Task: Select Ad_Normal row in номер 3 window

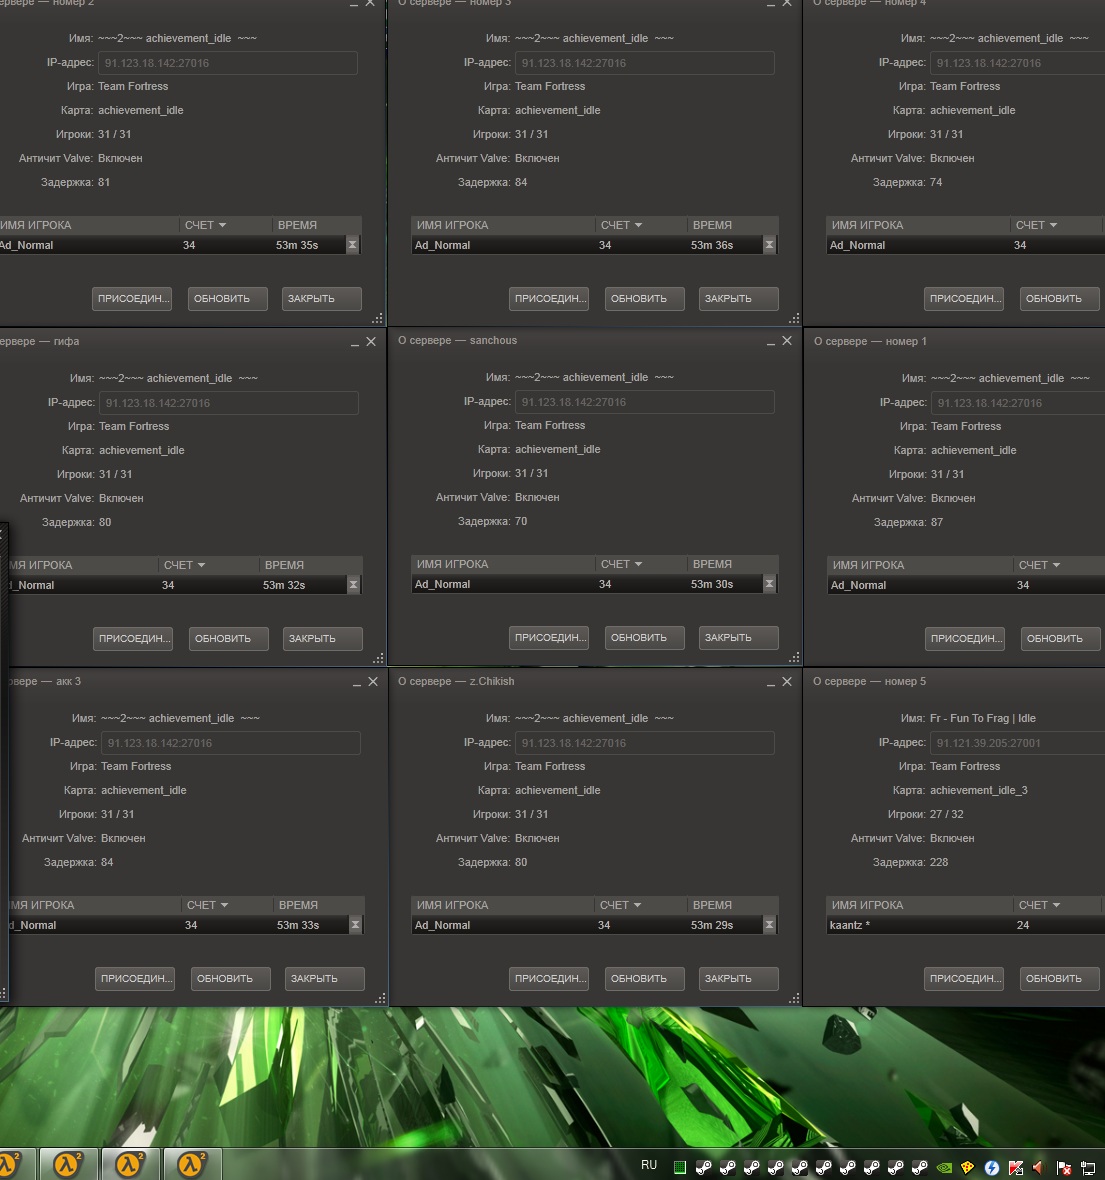Action: 587,245
